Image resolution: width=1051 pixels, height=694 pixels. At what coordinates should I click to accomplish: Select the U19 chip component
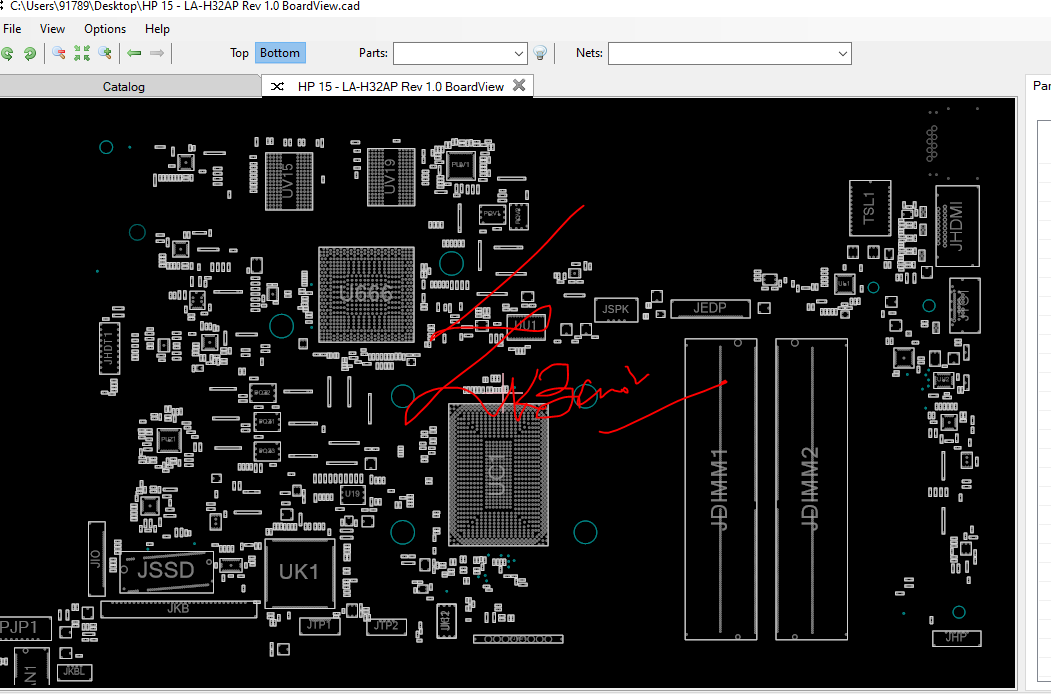tap(353, 494)
